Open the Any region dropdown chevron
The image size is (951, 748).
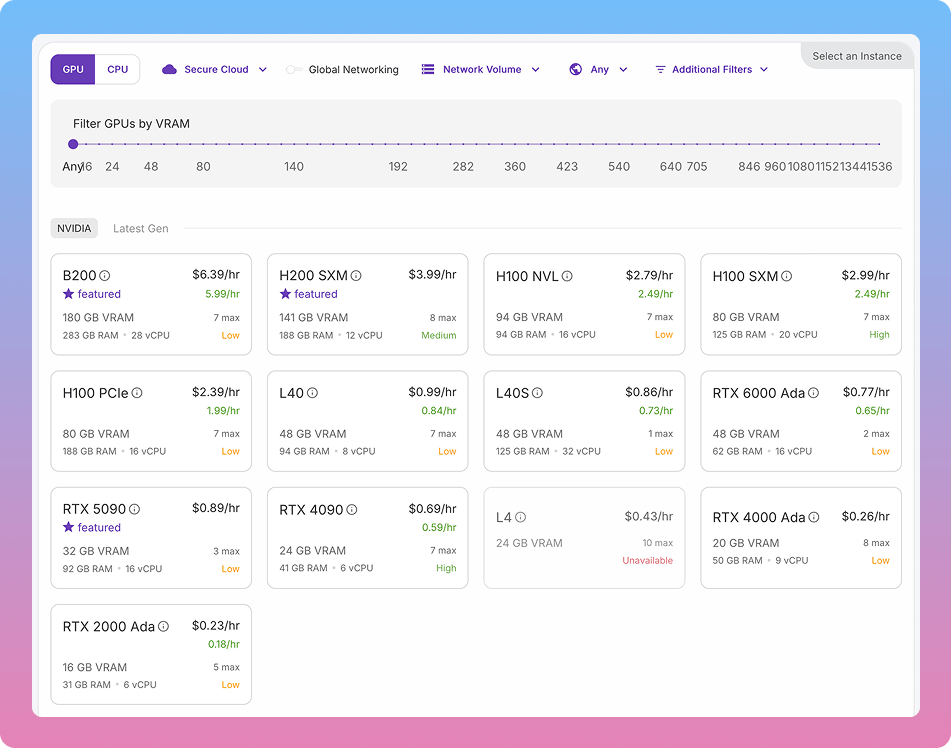(623, 70)
